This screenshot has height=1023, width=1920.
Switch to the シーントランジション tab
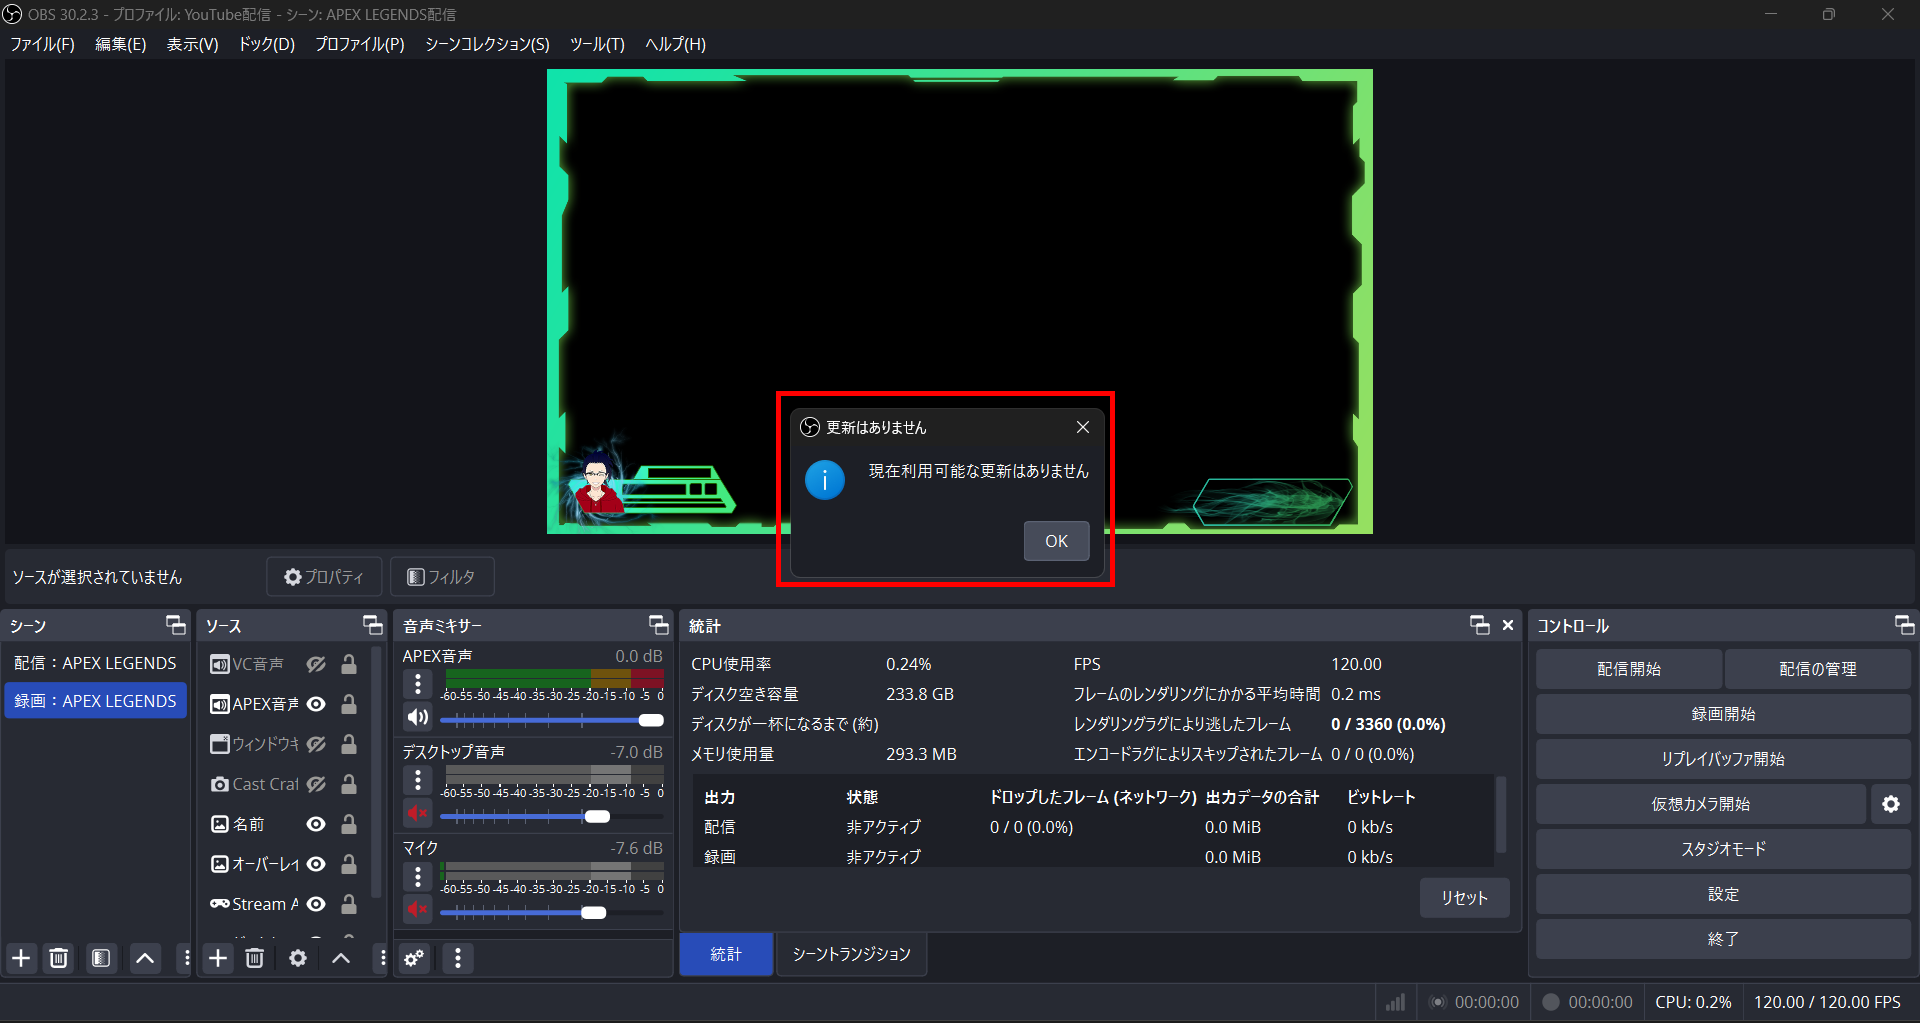[x=851, y=954]
